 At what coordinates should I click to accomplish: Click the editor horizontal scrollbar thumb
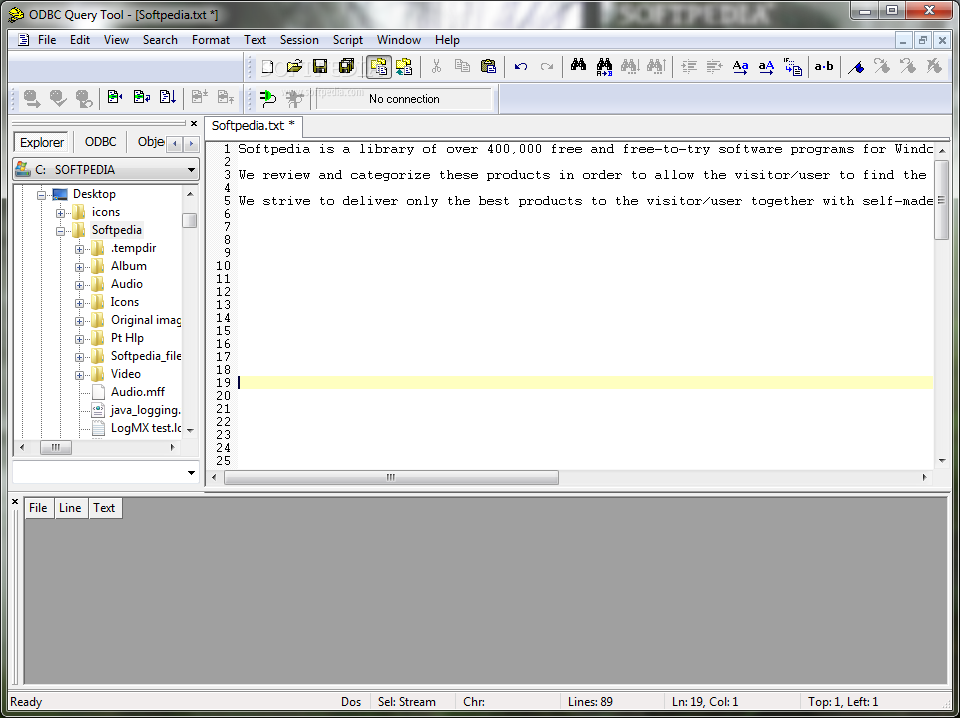(391, 477)
